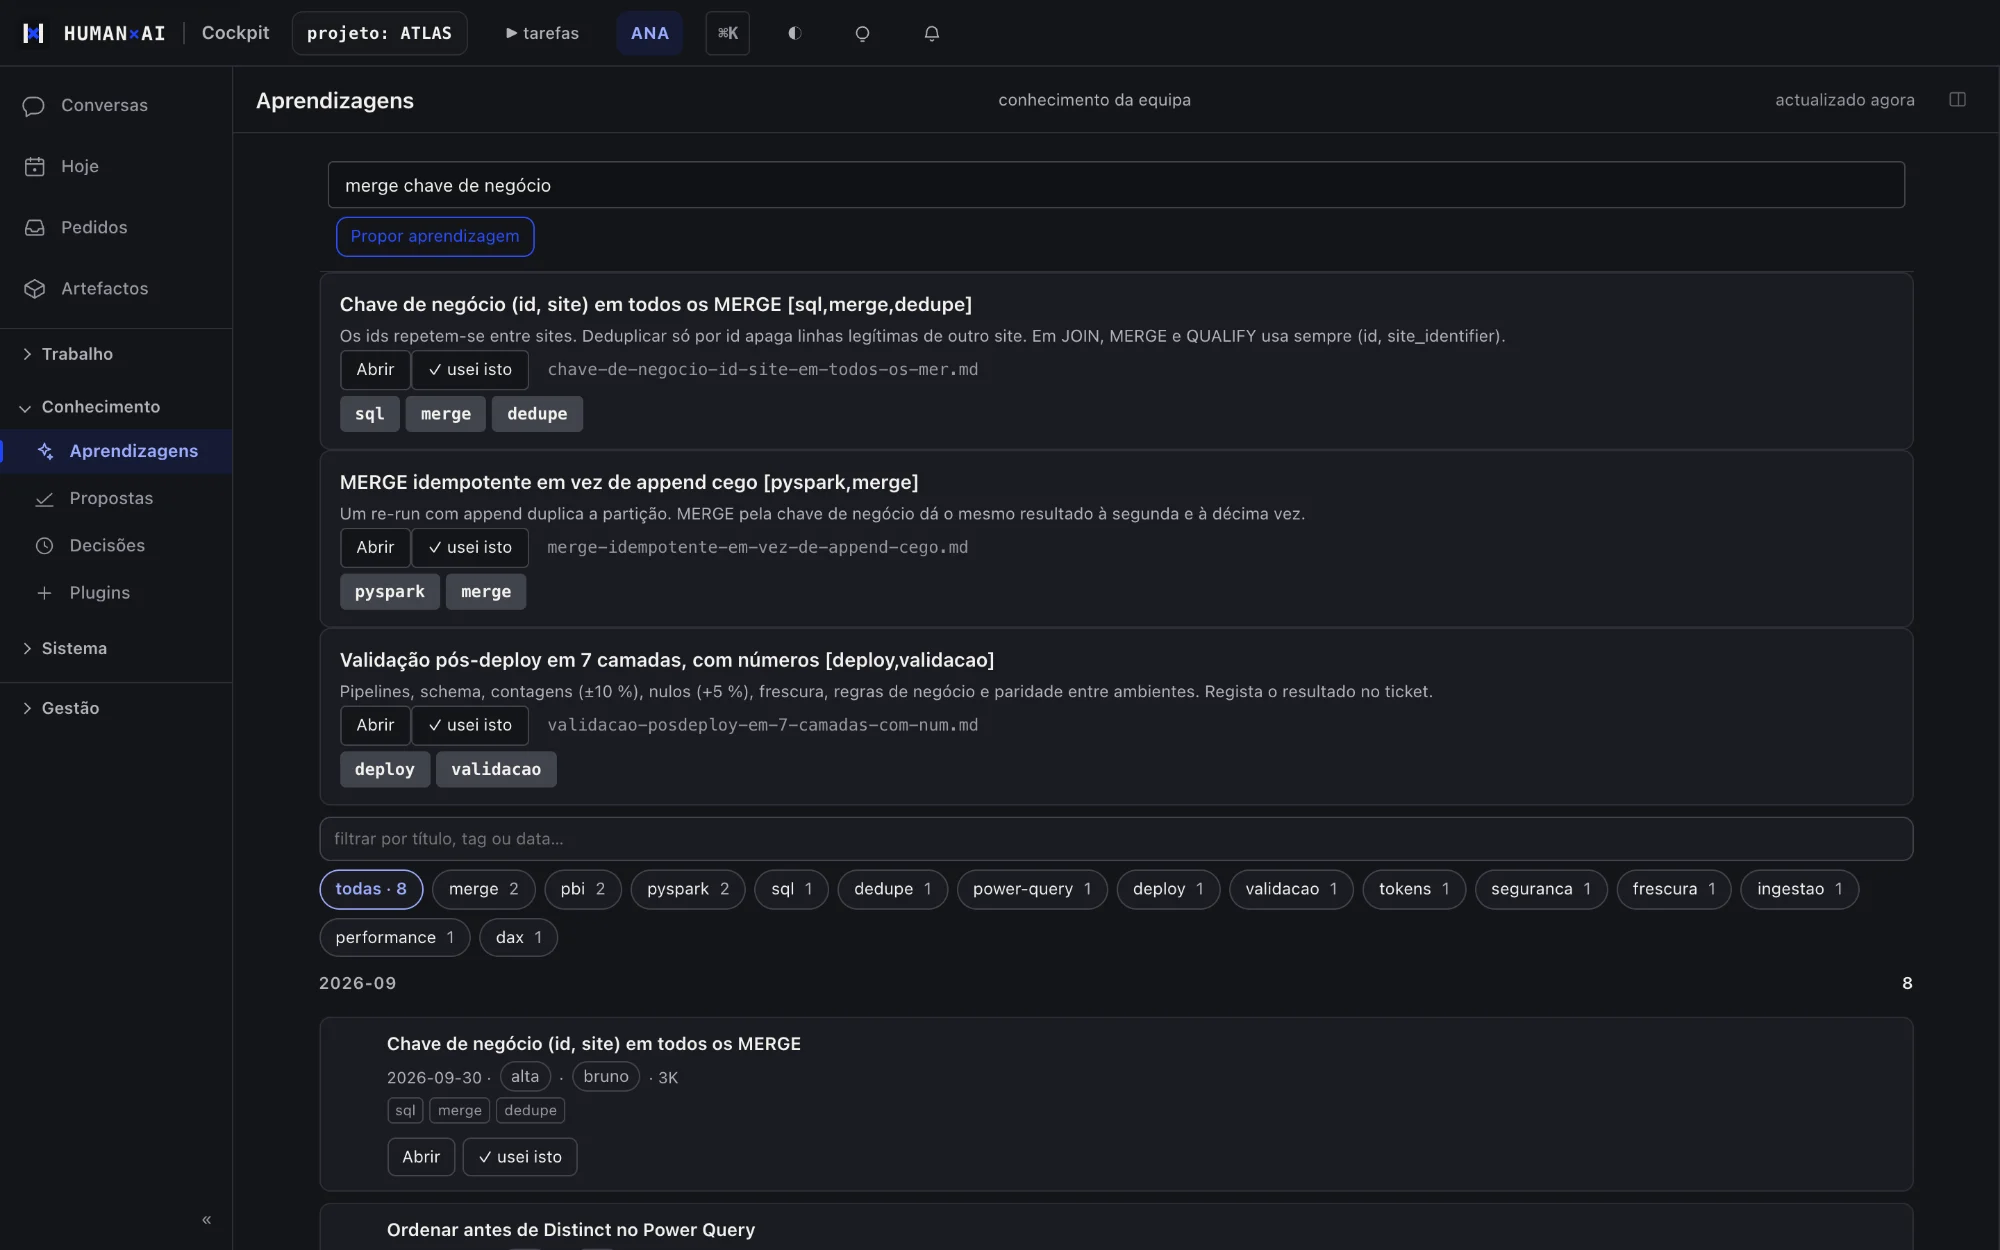The height and width of the screenshot is (1250, 2000).
Task: Filter by pbi 2 chip
Action: pos(583,889)
